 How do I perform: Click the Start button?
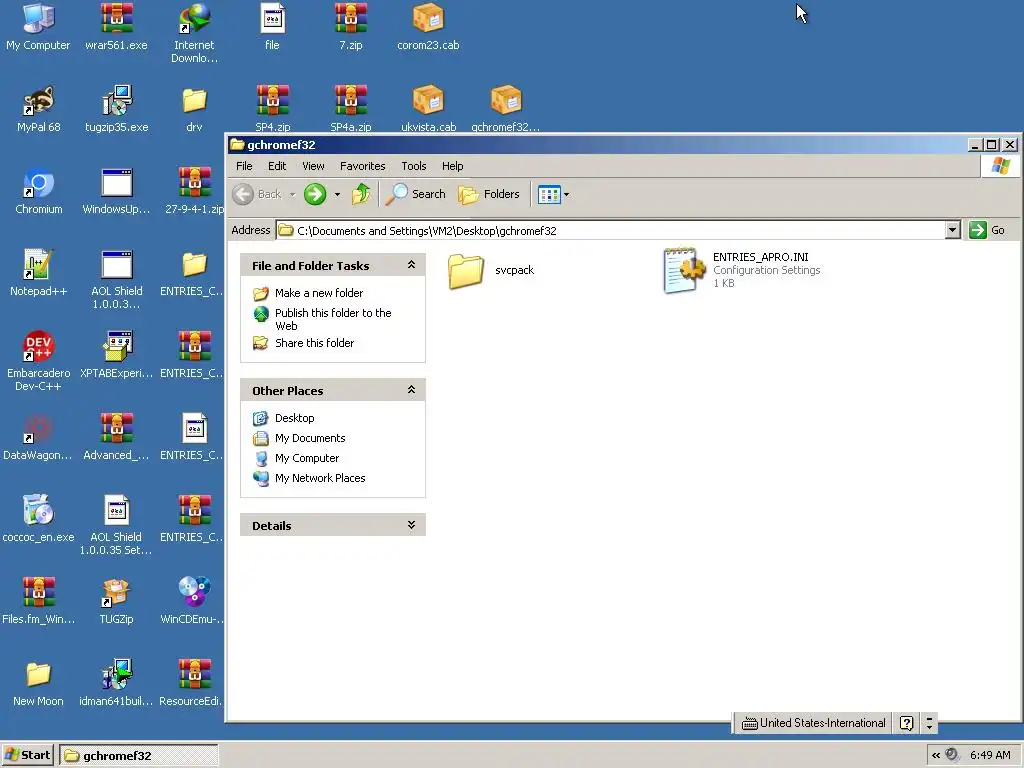(27, 755)
